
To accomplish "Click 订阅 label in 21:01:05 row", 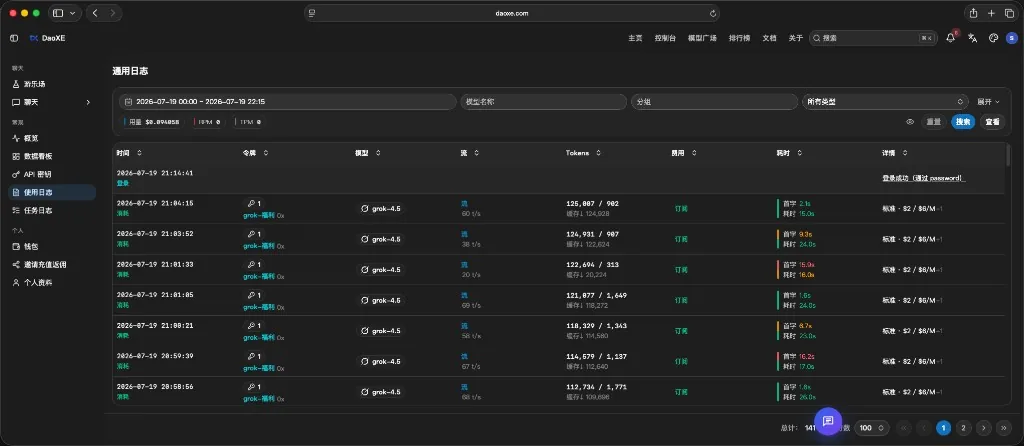I will (x=681, y=300).
